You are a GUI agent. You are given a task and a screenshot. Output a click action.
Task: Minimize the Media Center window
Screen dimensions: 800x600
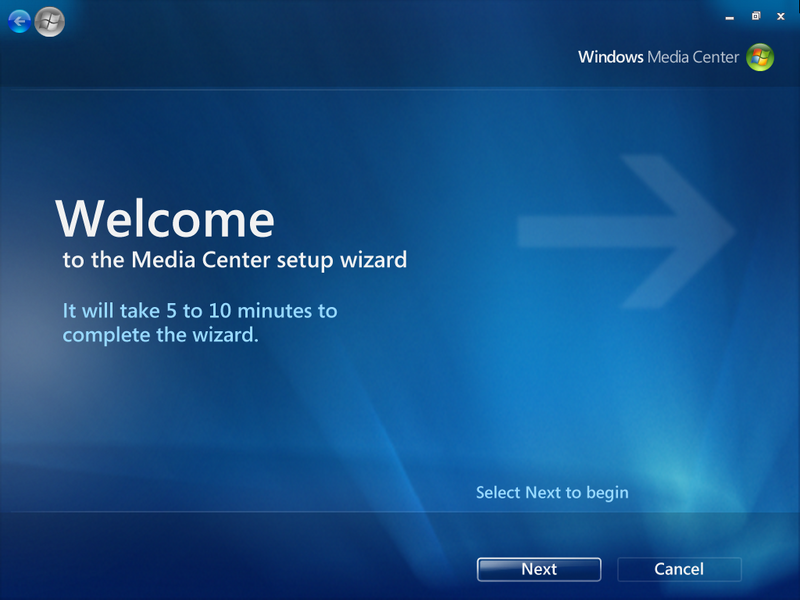coord(730,17)
